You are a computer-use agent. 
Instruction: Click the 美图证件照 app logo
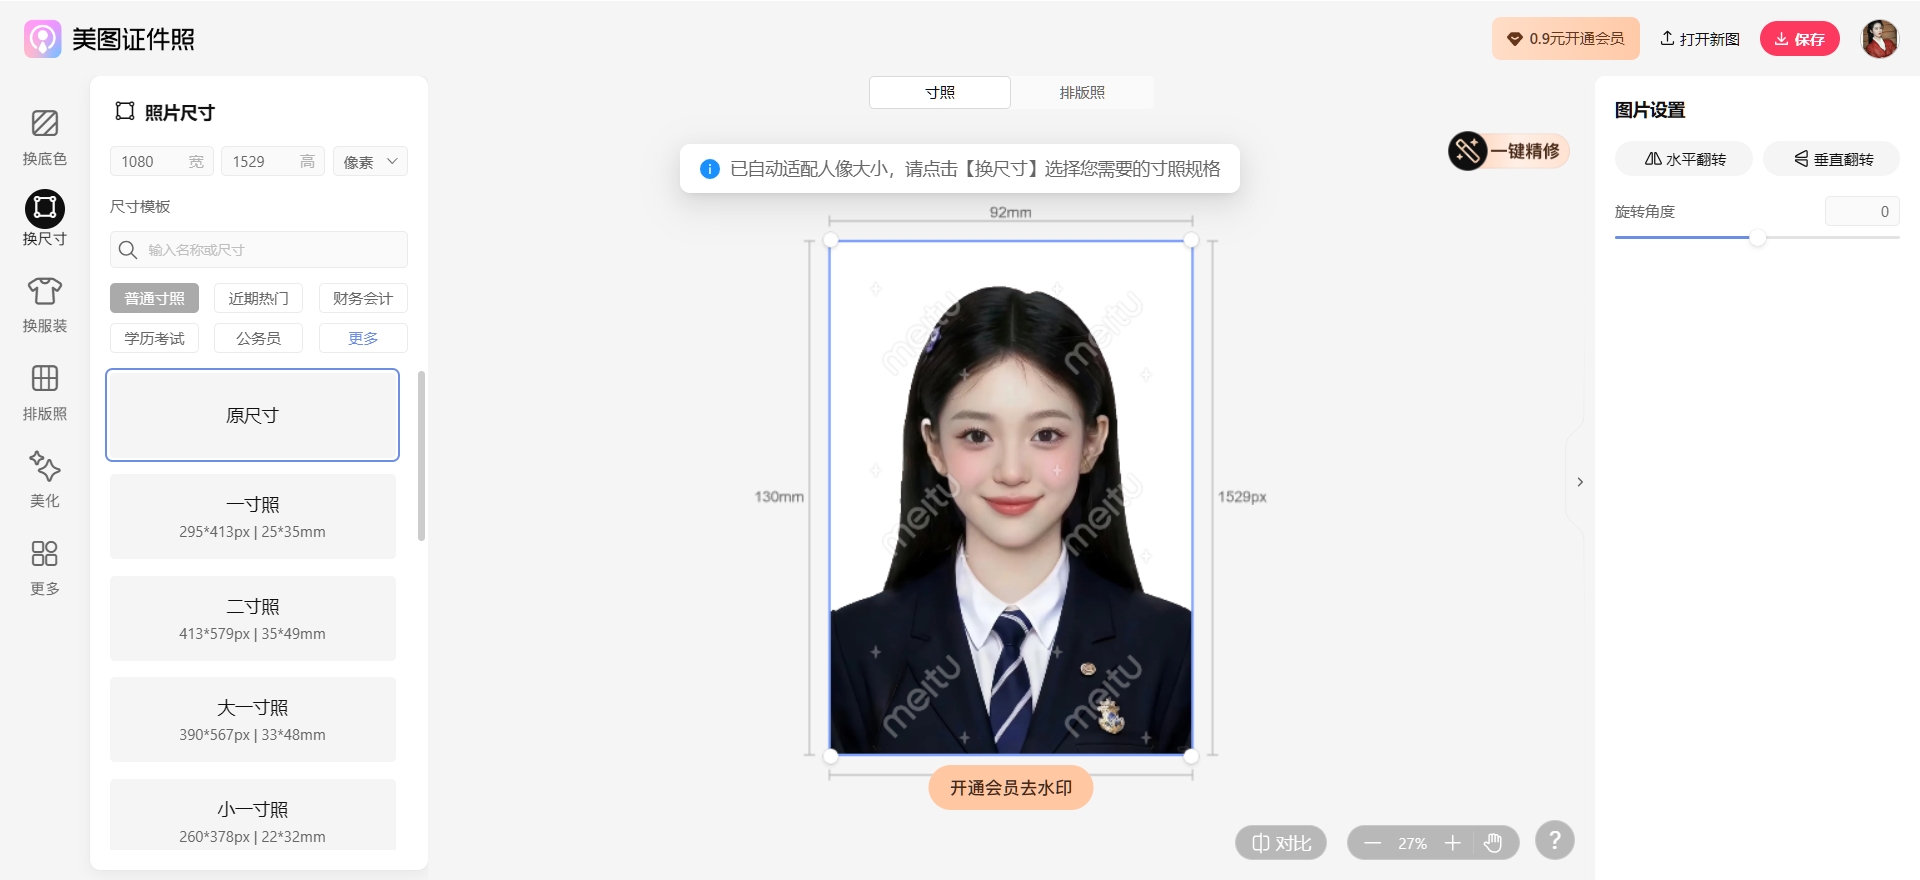pyautogui.click(x=109, y=39)
